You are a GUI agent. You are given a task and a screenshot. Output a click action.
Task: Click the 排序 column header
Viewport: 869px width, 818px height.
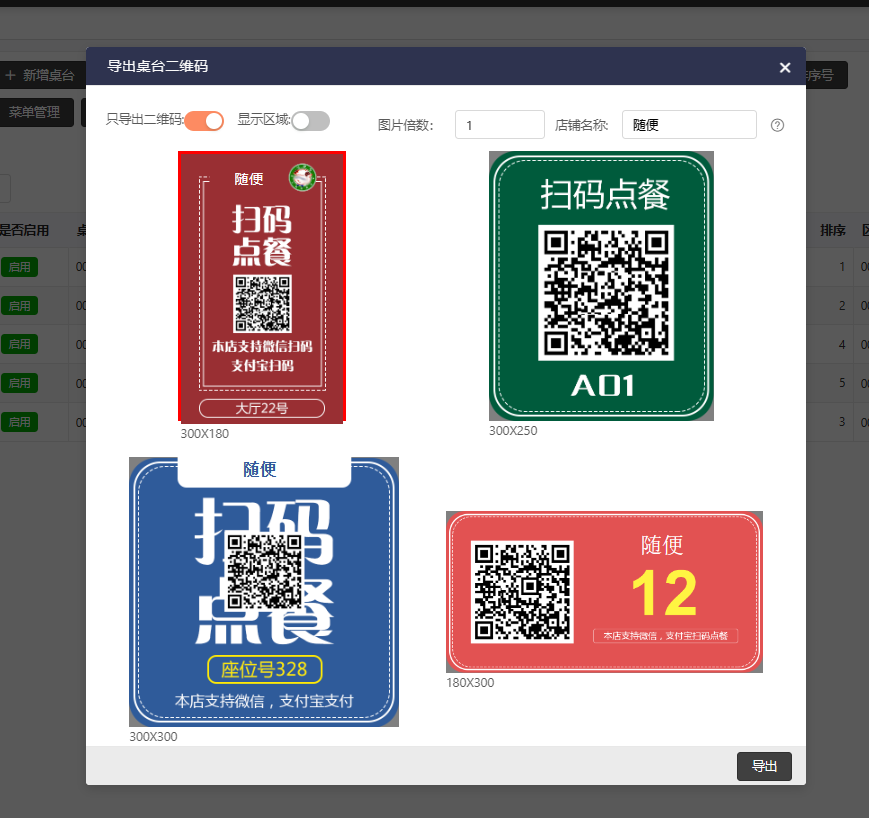tap(832, 230)
